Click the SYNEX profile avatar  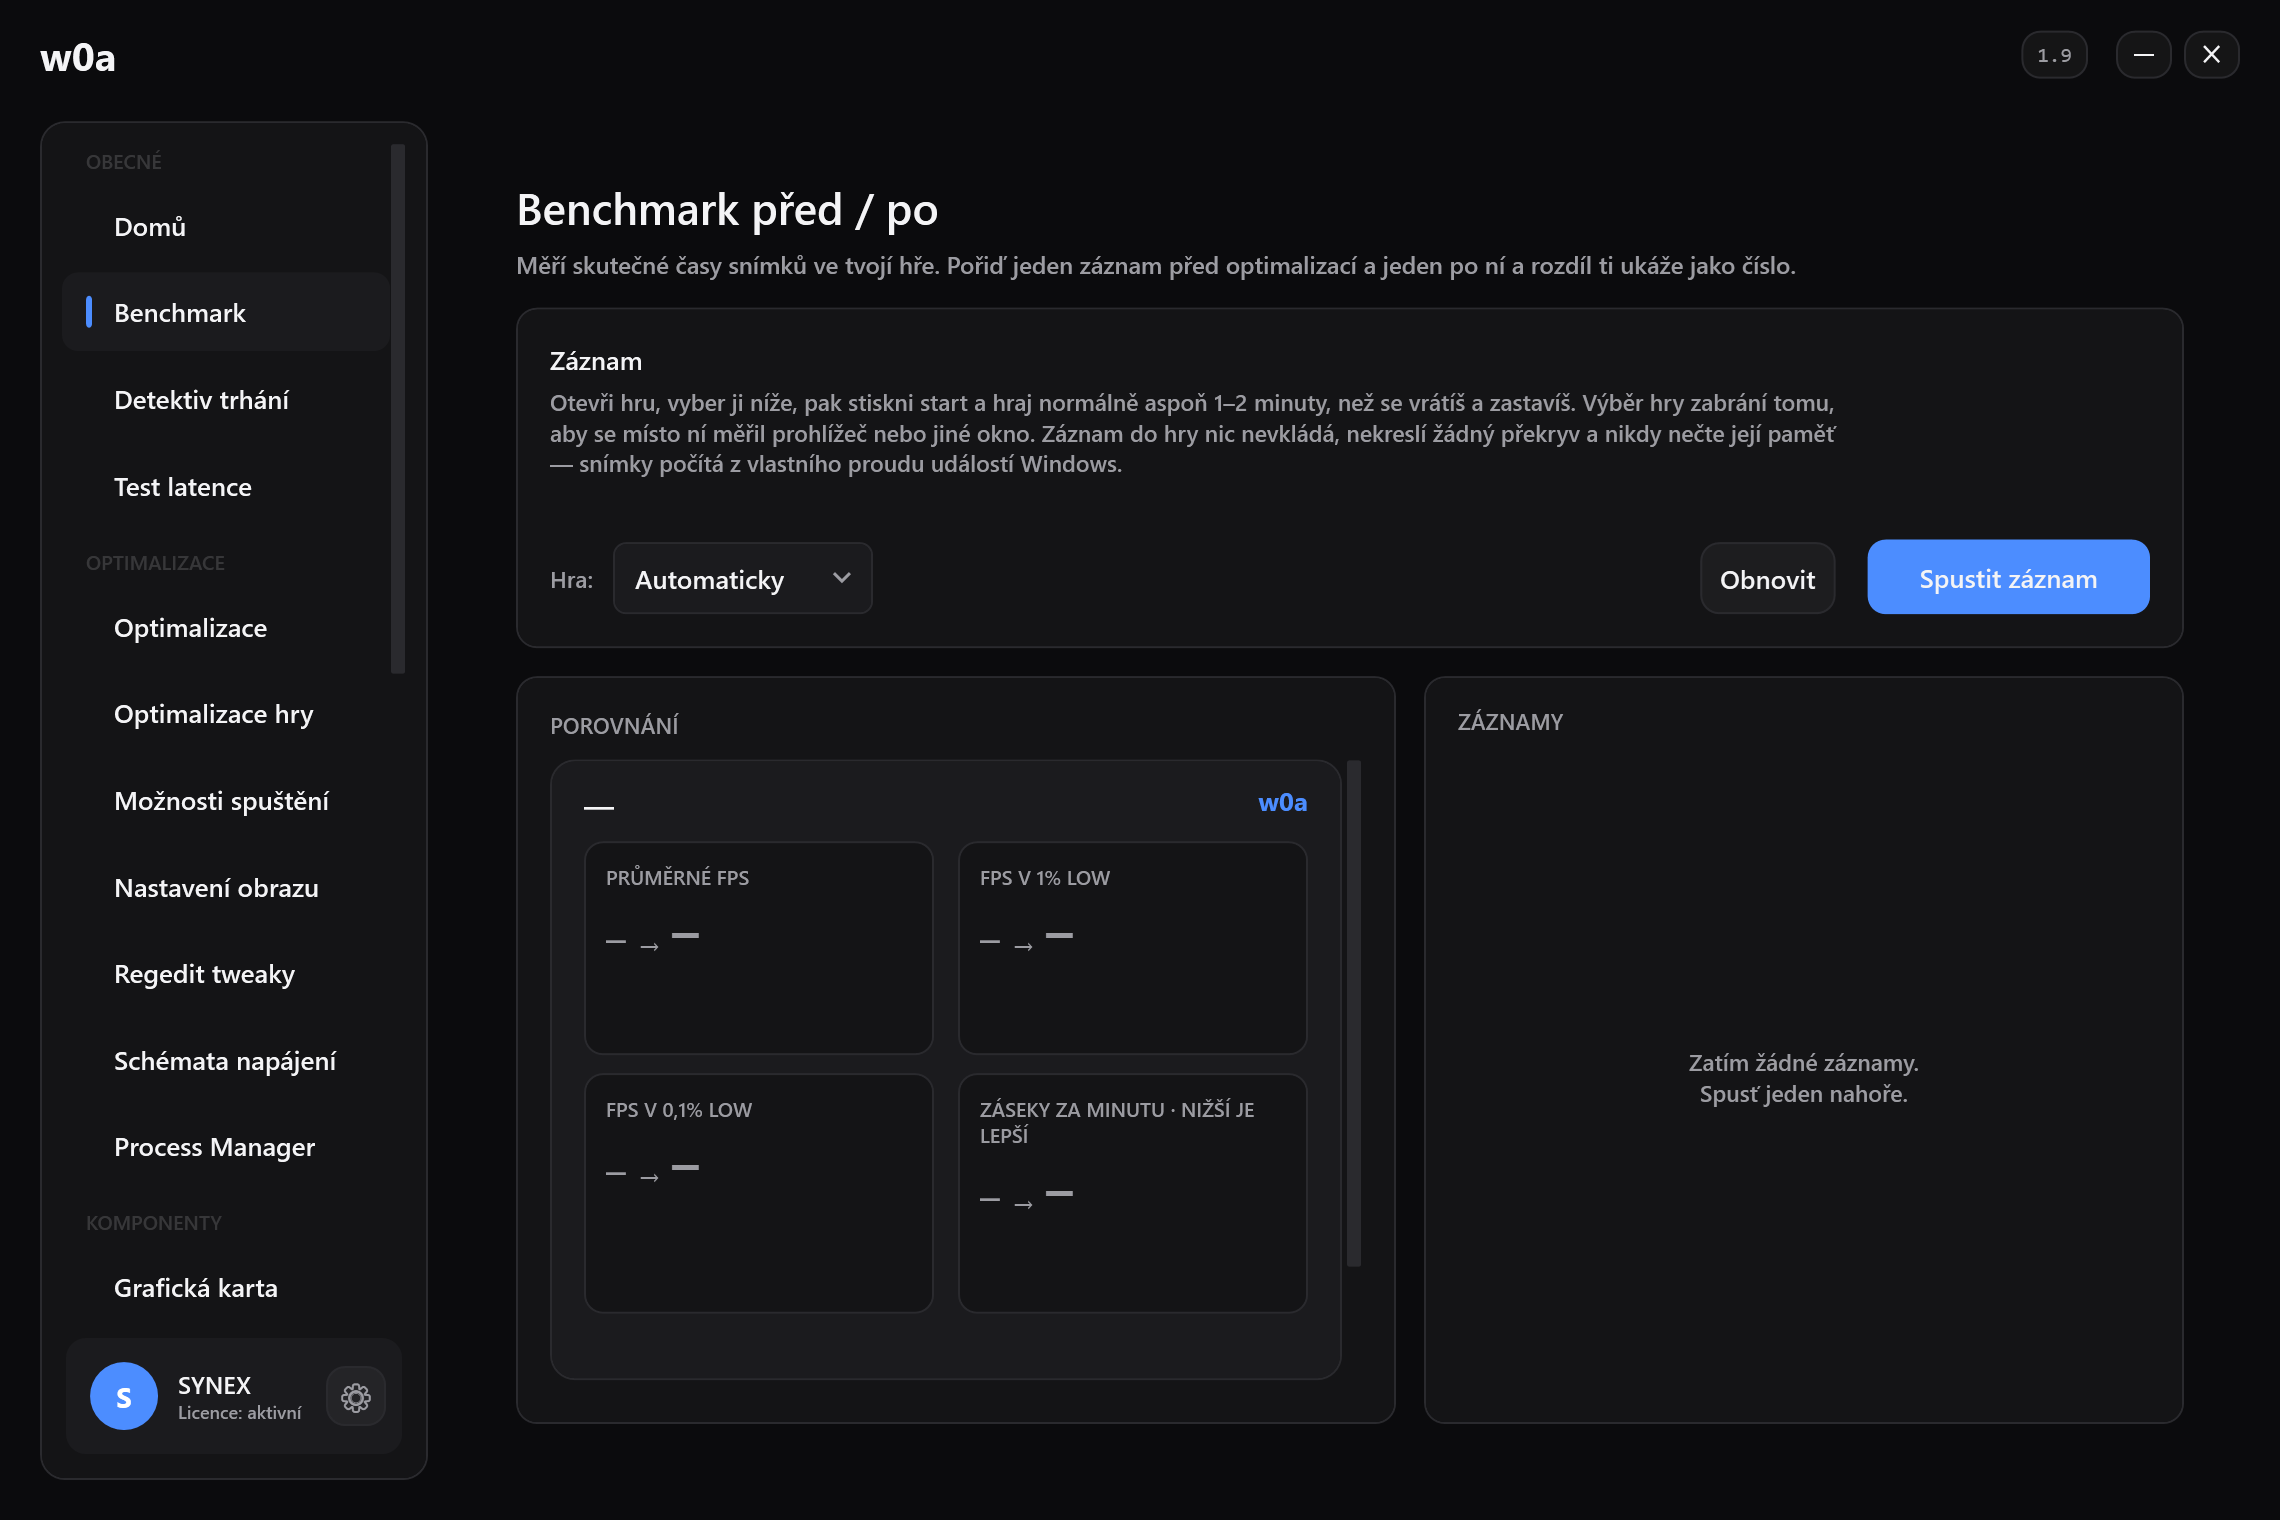point(124,1396)
